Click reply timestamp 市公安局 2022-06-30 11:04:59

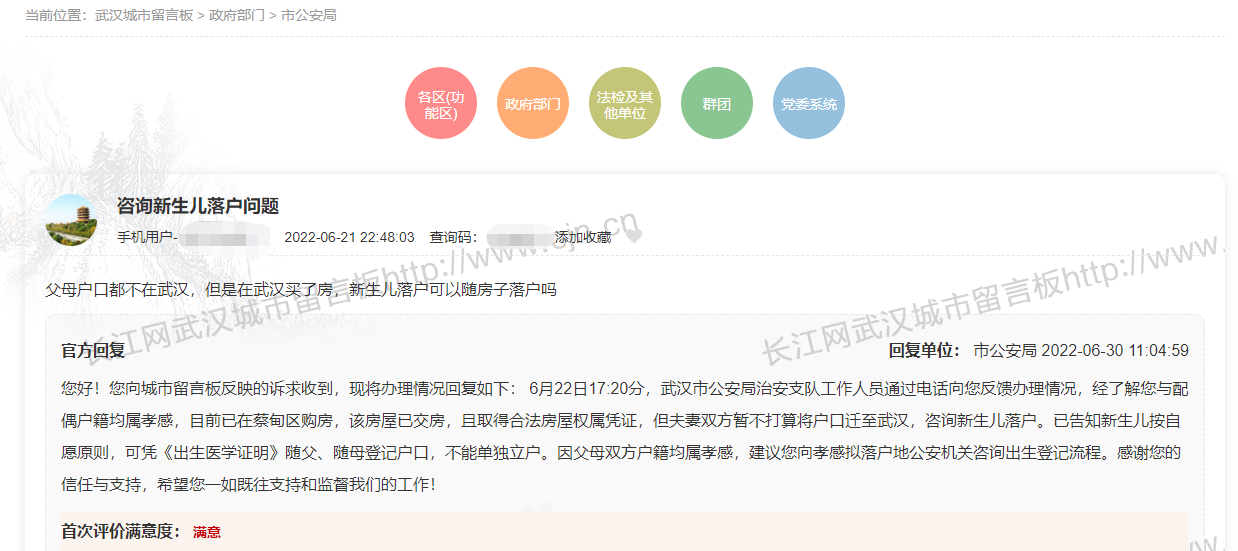[x=1081, y=350]
